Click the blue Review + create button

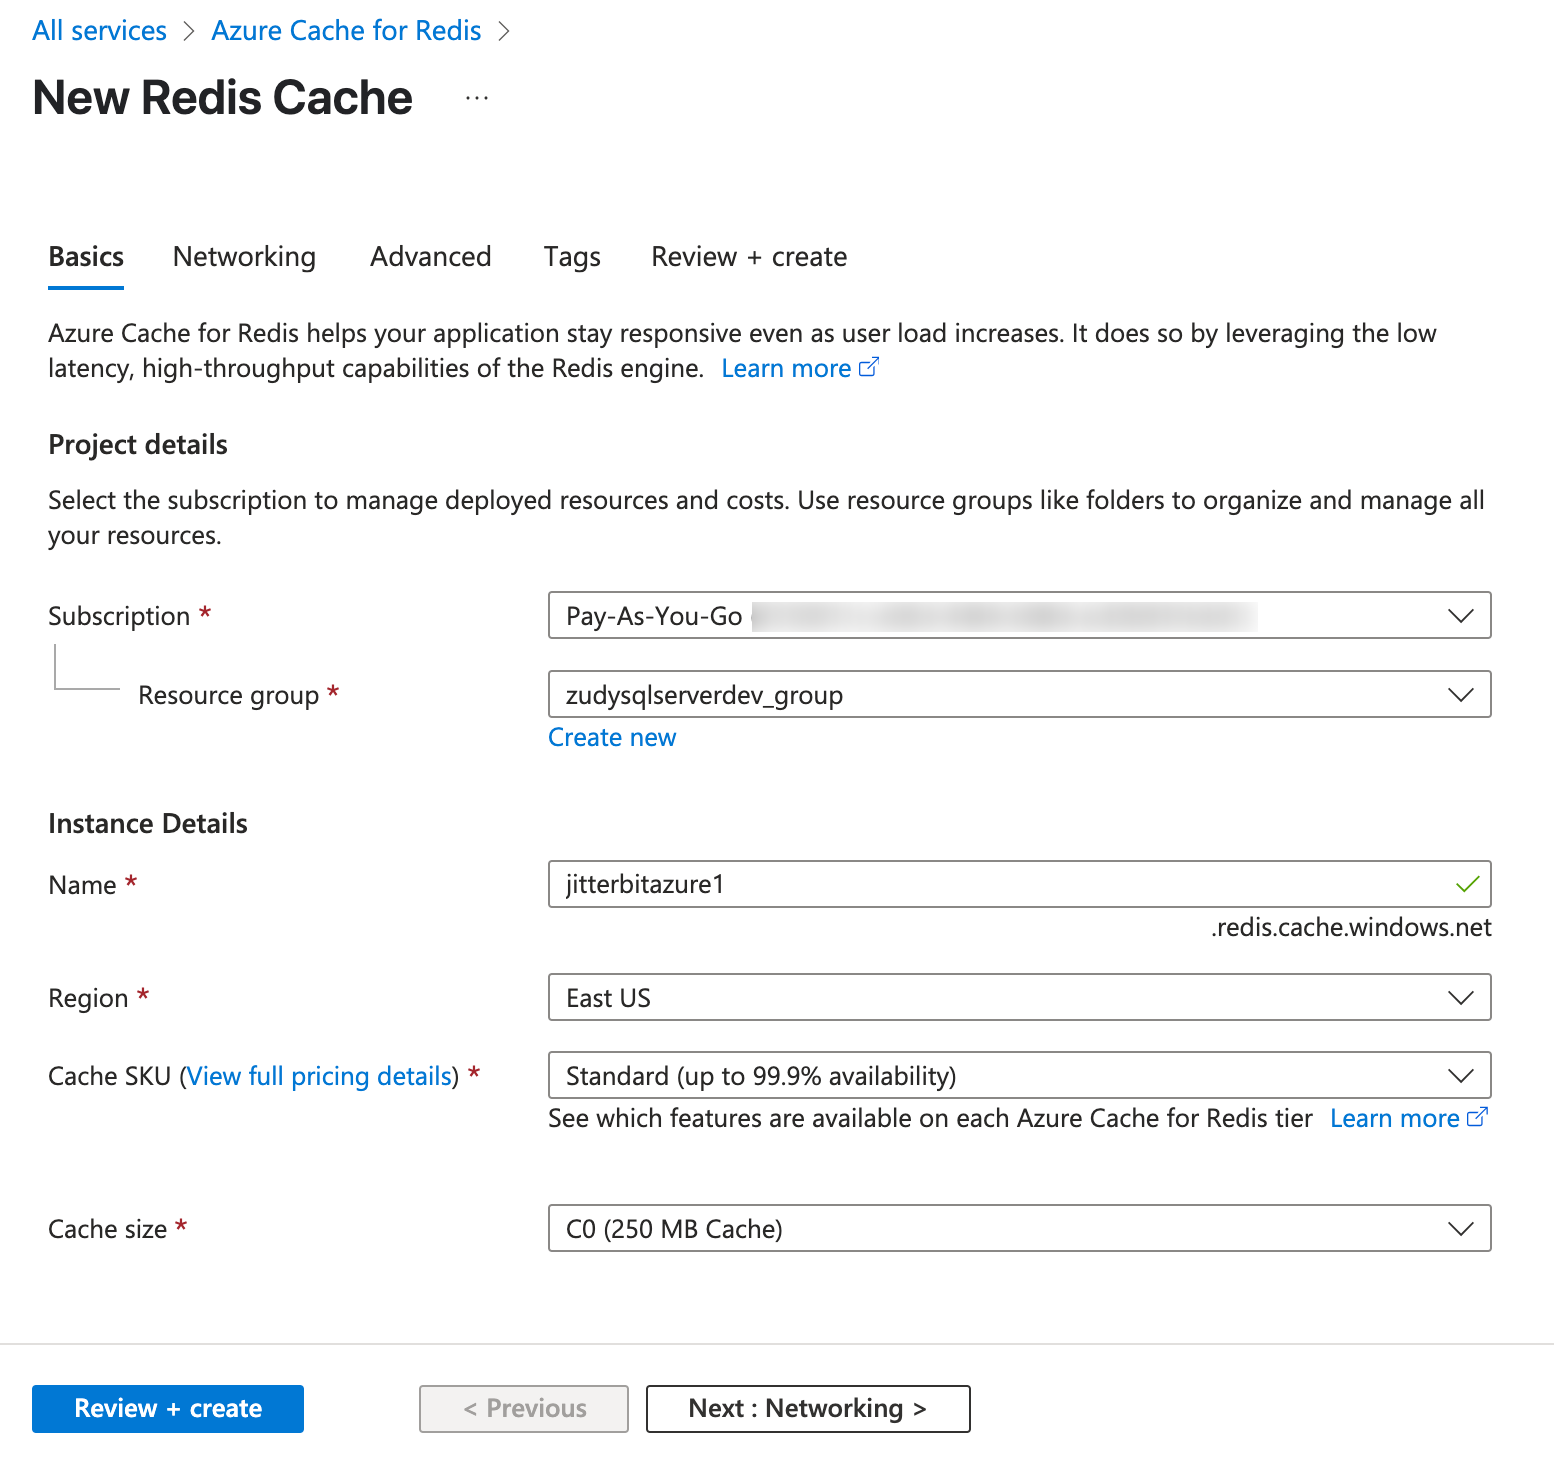click(168, 1408)
